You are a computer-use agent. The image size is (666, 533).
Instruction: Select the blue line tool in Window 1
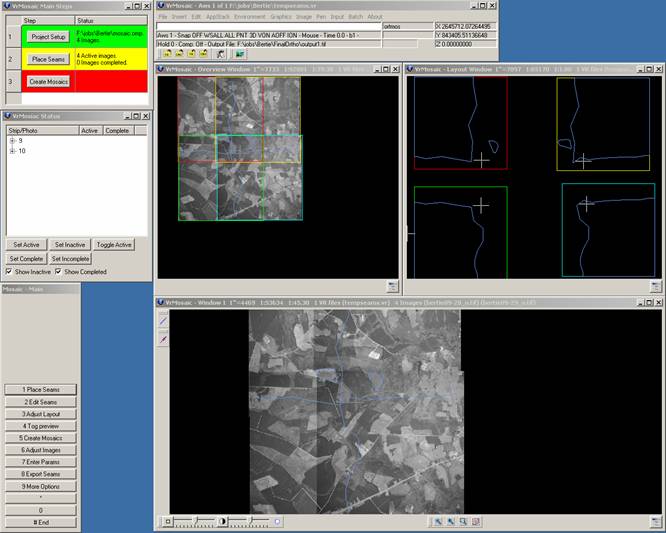(x=163, y=321)
